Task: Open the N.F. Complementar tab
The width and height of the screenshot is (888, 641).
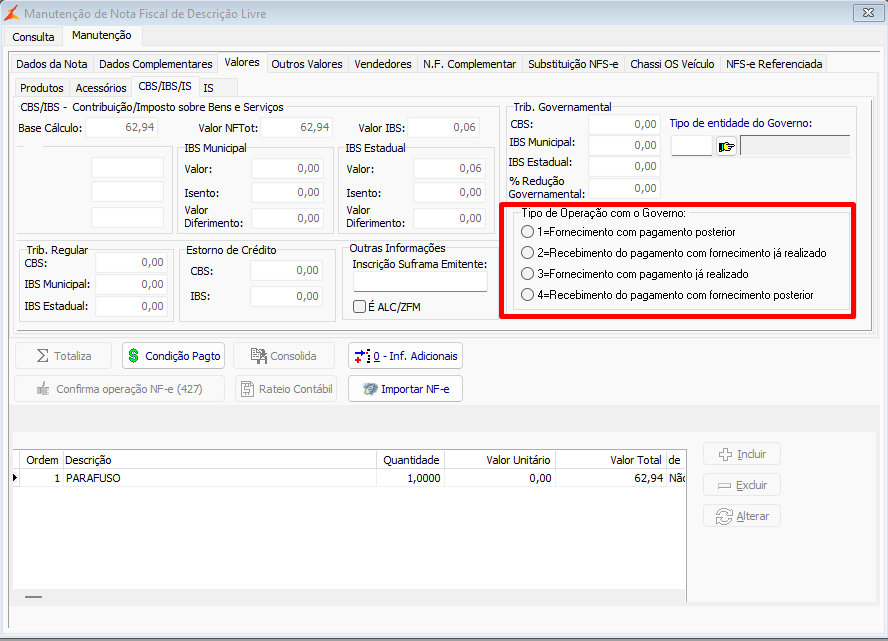Action: pyautogui.click(x=469, y=64)
